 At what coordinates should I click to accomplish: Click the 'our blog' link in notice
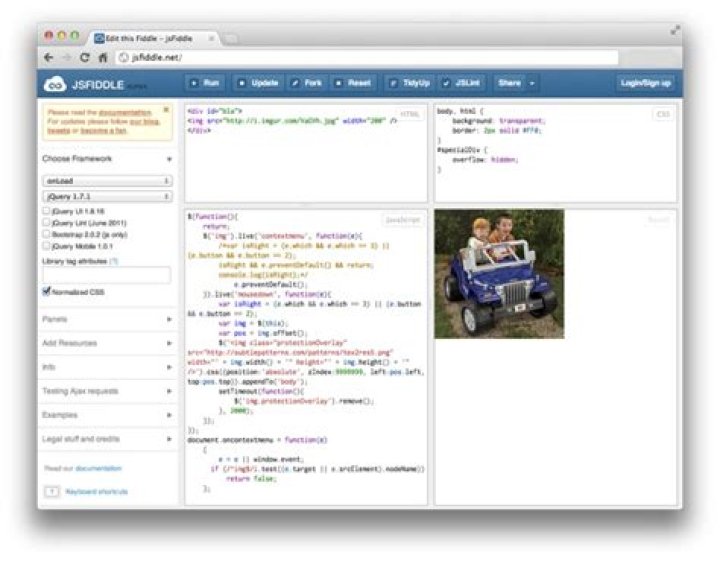(x=144, y=122)
